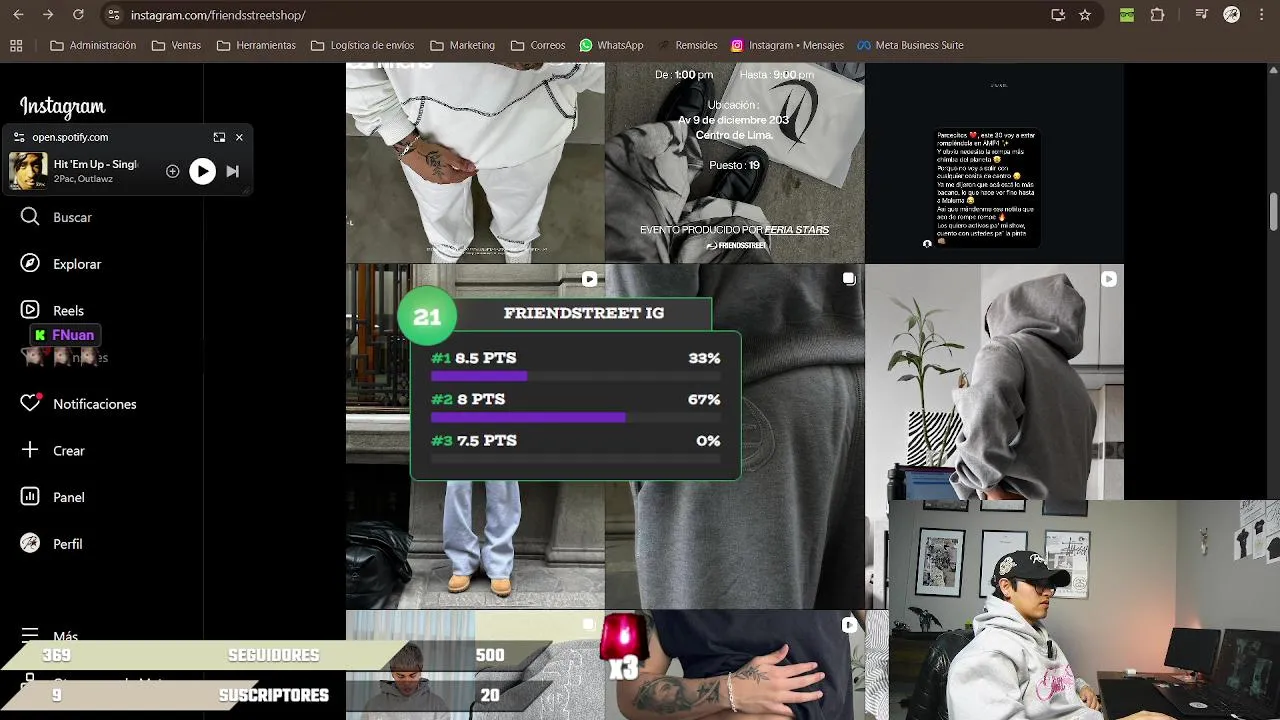The width and height of the screenshot is (1280, 720).
Task: Close the Spotify media popup
Action: 239,137
